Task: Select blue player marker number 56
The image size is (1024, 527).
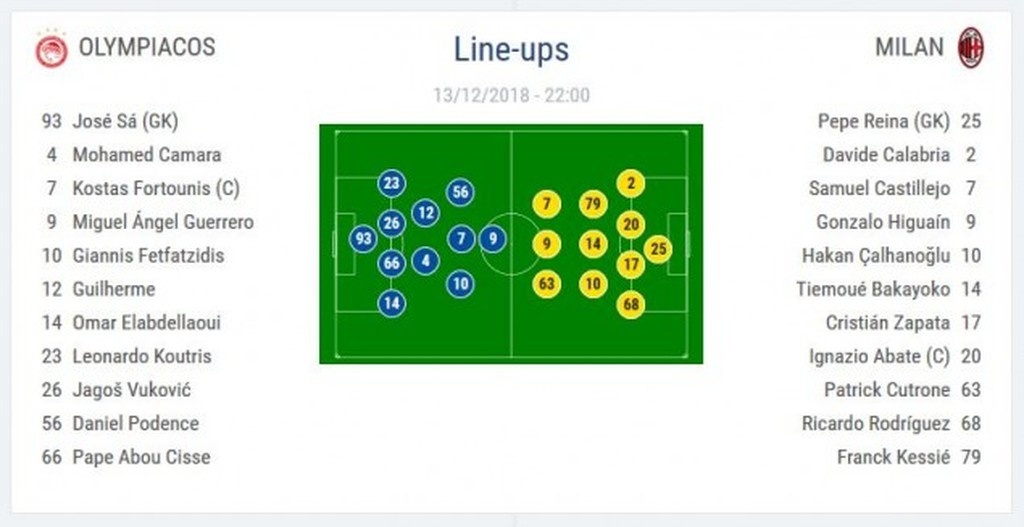Action: coord(460,192)
